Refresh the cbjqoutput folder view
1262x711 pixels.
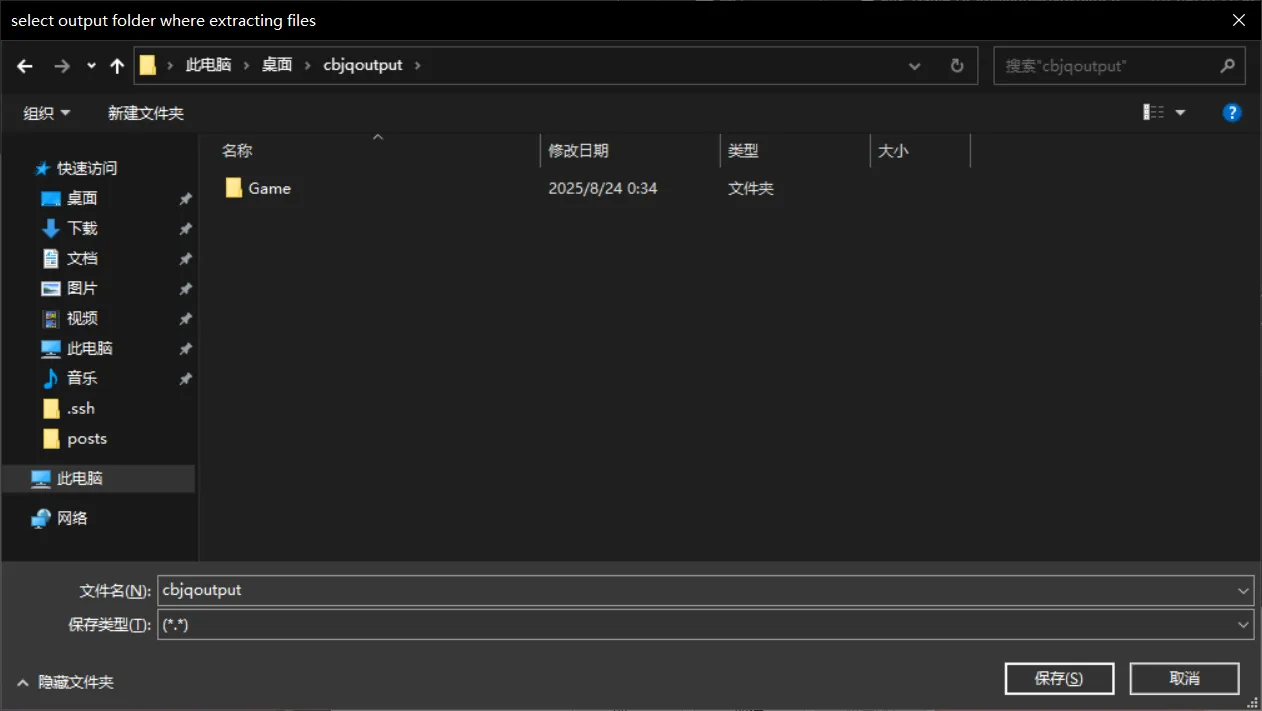[956, 66]
